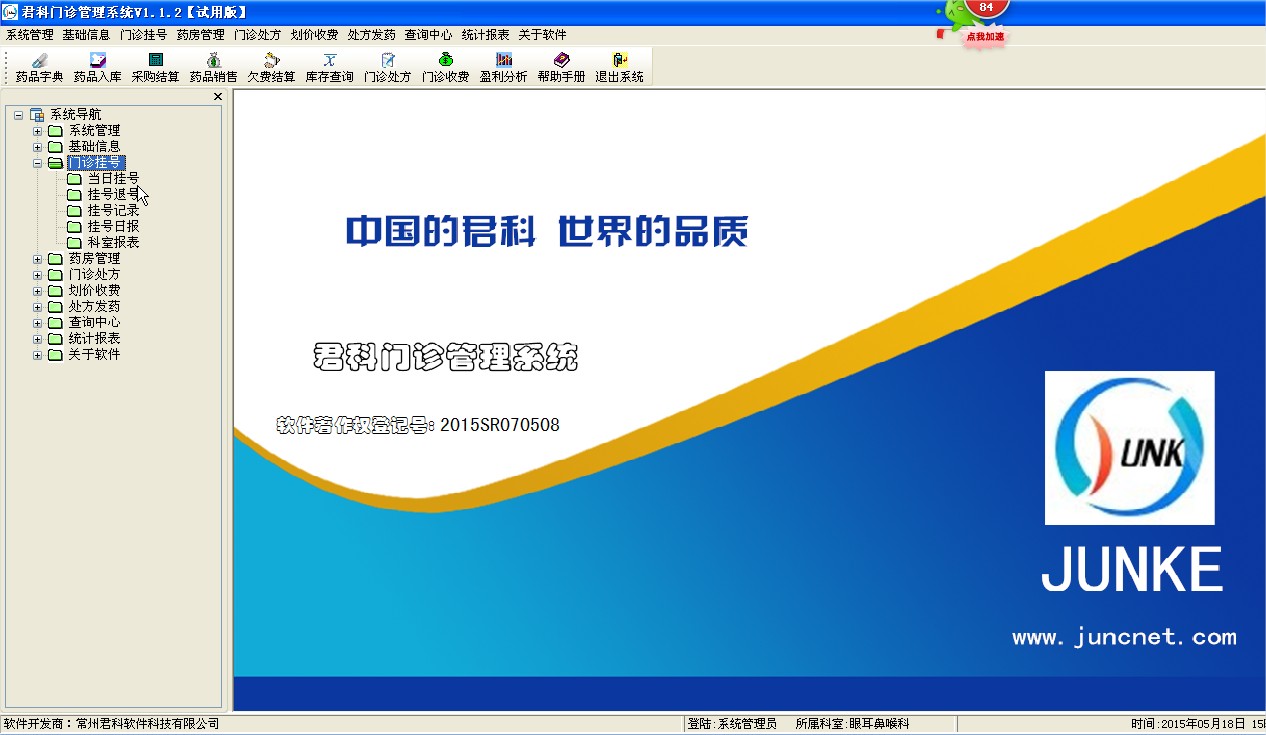1266x735 pixels.
Task: Select the 查询中心 tree label
Action: (x=94, y=323)
